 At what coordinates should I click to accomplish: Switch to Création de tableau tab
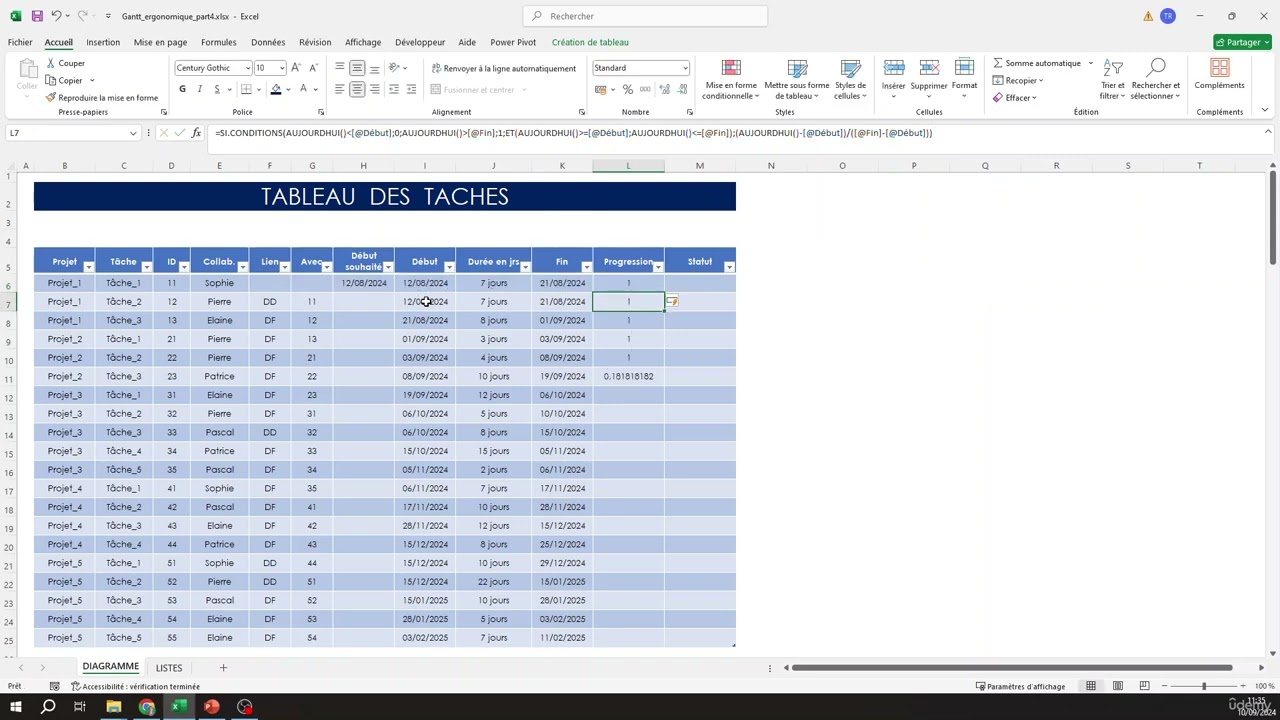pyautogui.click(x=590, y=42)
